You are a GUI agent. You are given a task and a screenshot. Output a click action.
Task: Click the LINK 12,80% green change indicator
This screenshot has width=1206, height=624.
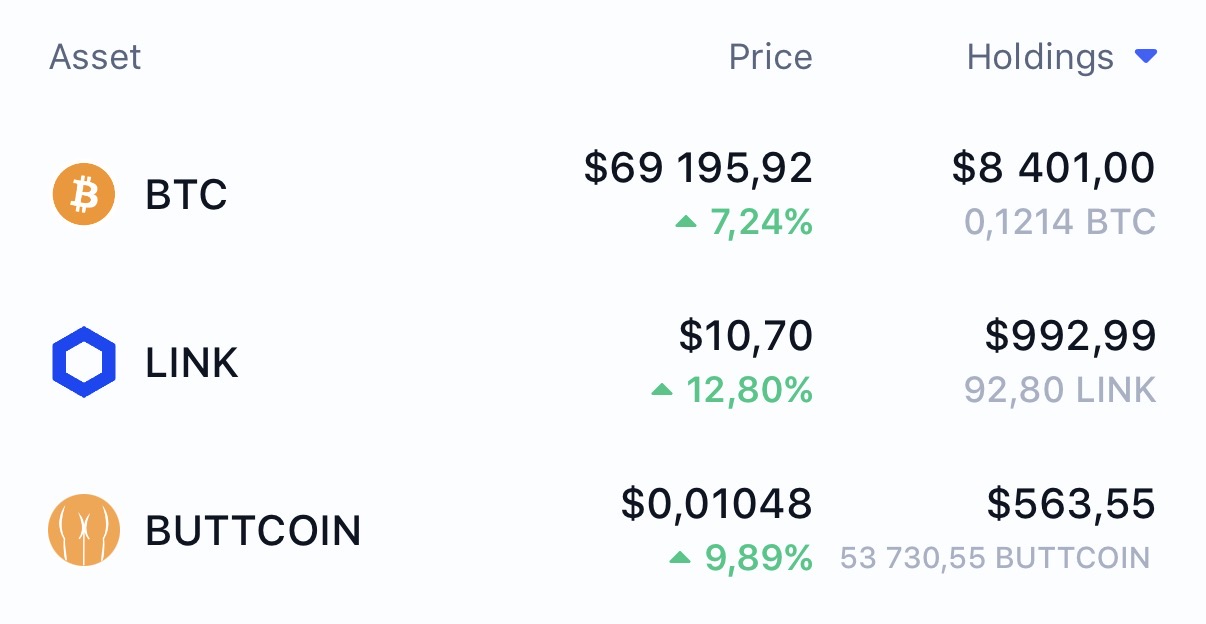[x=732, y=389]
